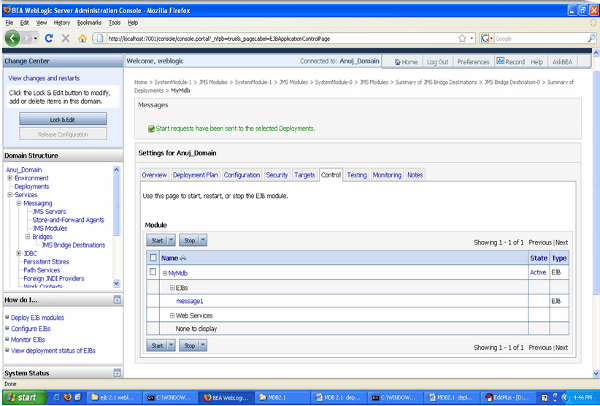
Task: Switch to the Targets tab
Action: tap(305, 175)
